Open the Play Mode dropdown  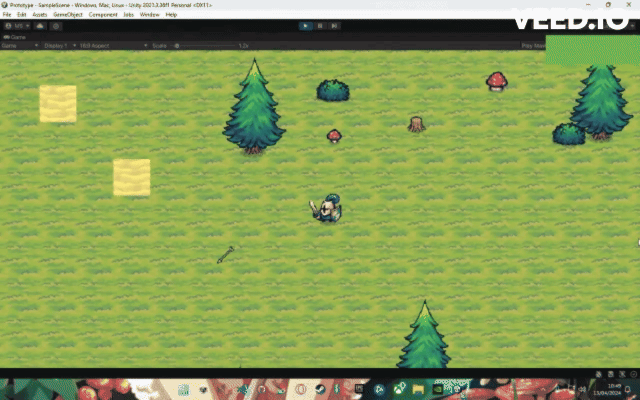(x=533, y=46)
